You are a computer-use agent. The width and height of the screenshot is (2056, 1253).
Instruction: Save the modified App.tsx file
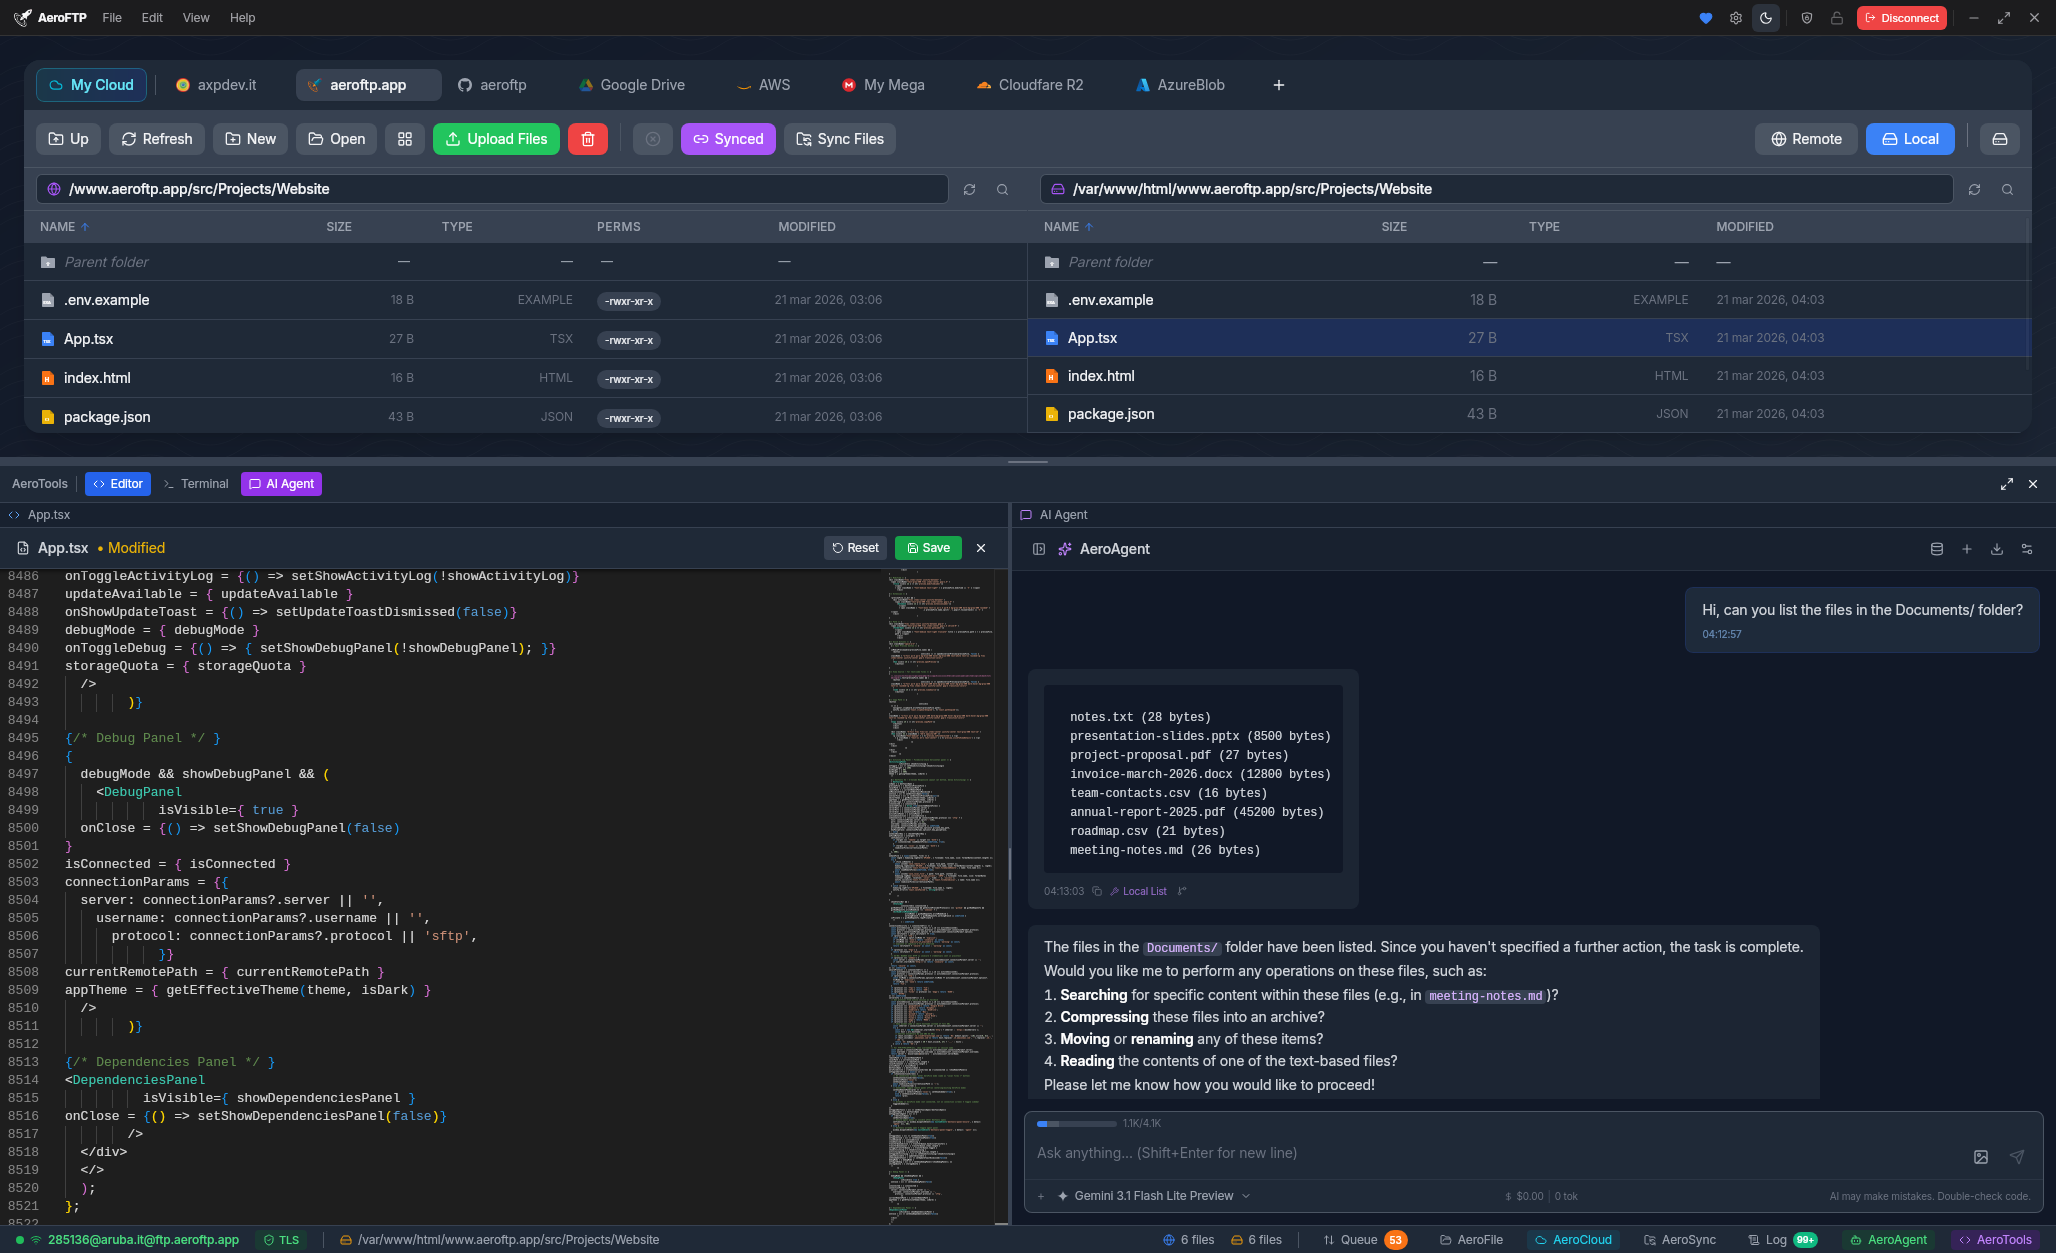pos(928,547)
